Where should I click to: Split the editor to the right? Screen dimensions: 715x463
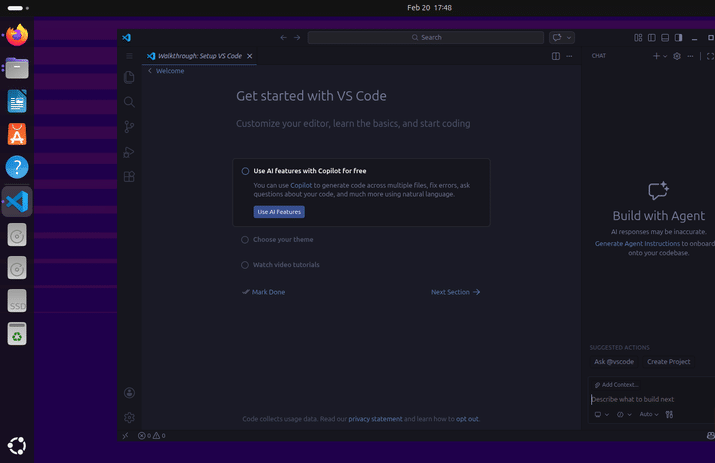(x=556, y=56)
